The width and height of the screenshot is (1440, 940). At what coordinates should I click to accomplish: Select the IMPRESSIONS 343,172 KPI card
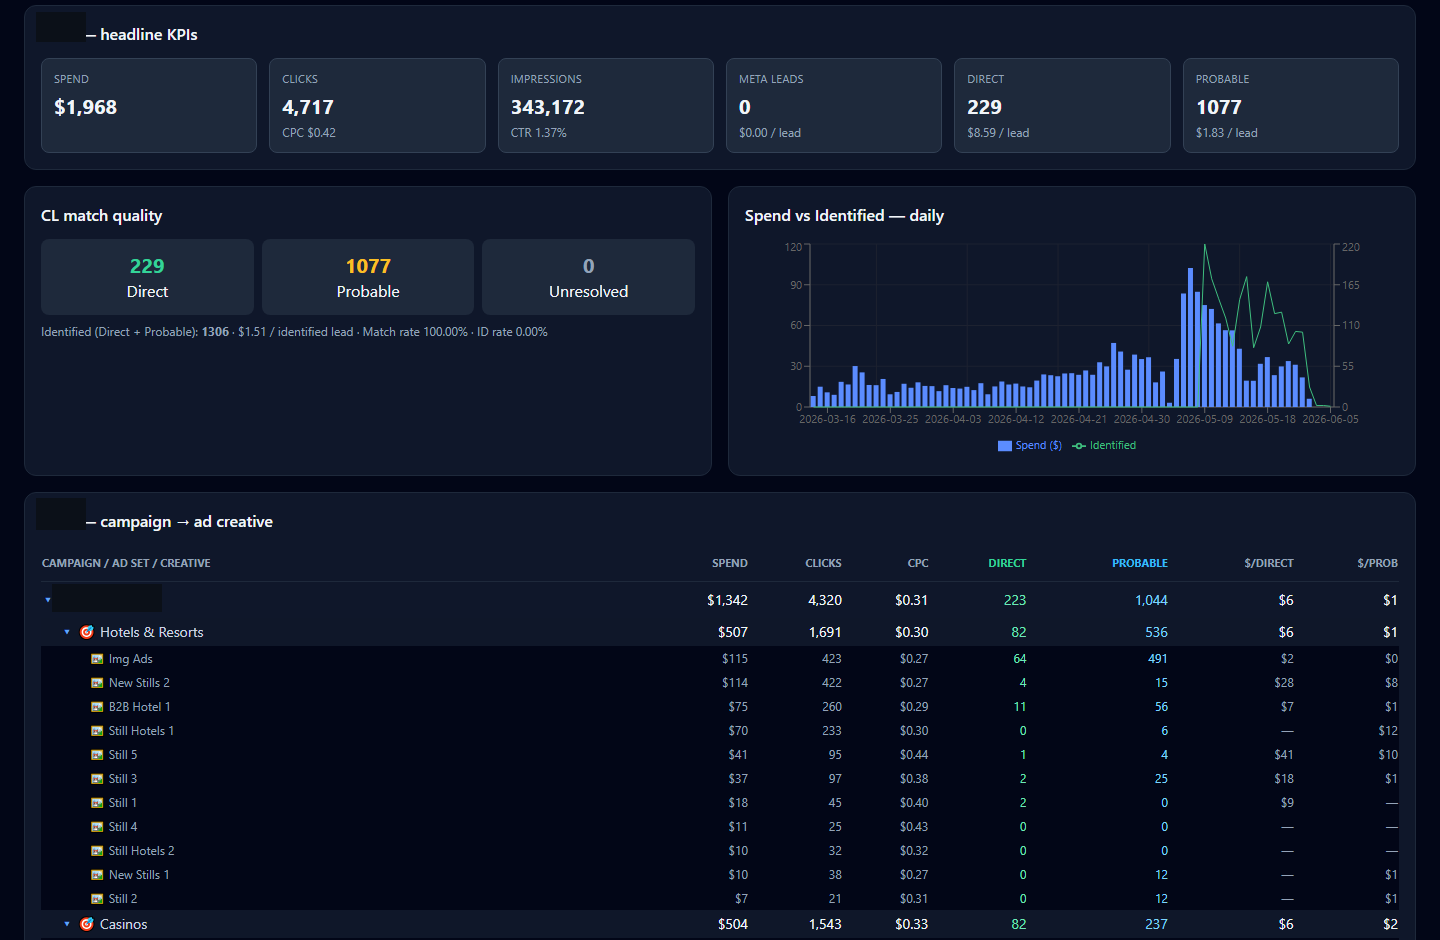[606, 105]
